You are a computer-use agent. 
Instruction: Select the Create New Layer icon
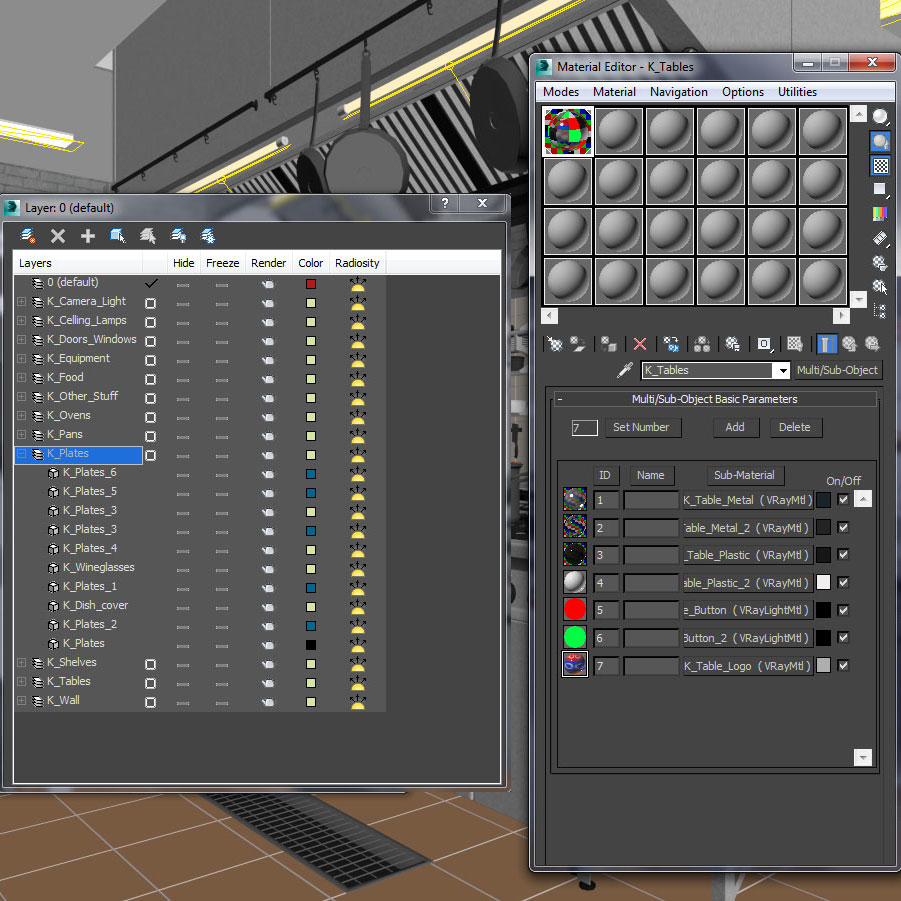click(26, 236)
